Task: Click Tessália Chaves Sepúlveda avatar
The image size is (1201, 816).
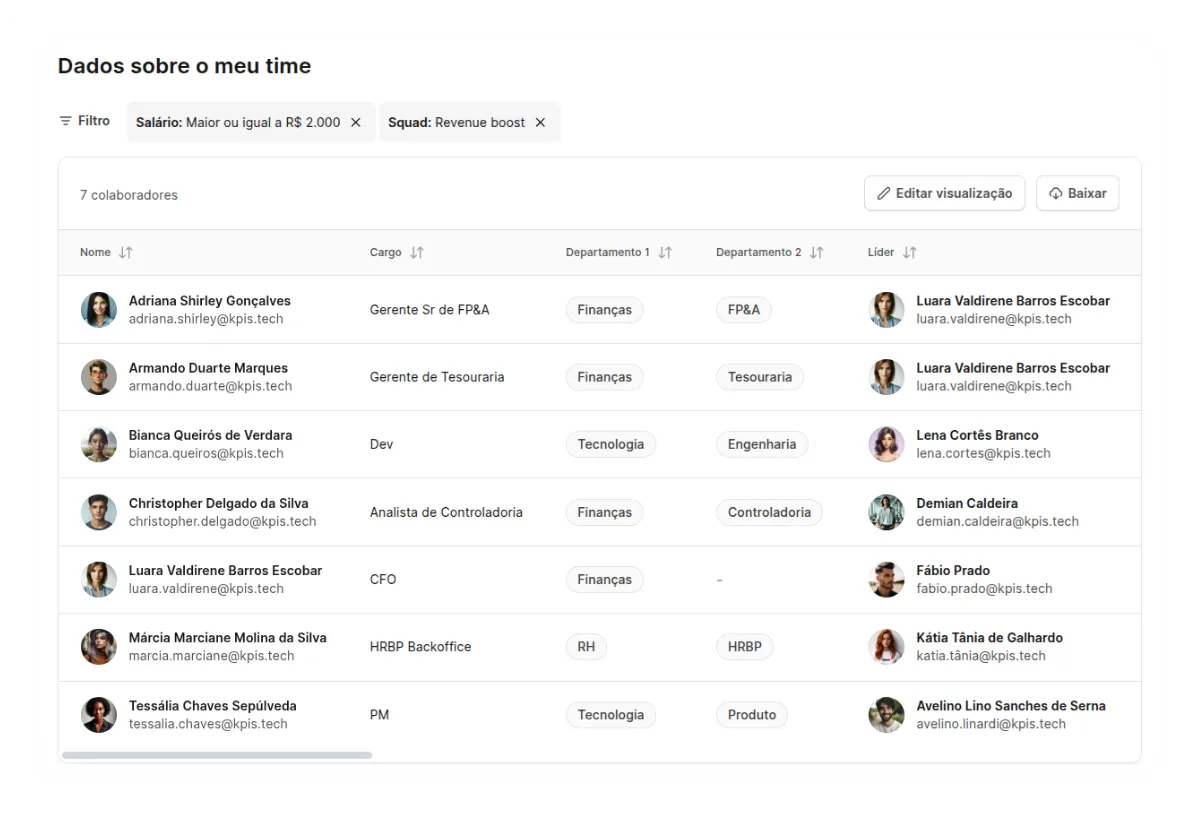Action: point(99,715)
